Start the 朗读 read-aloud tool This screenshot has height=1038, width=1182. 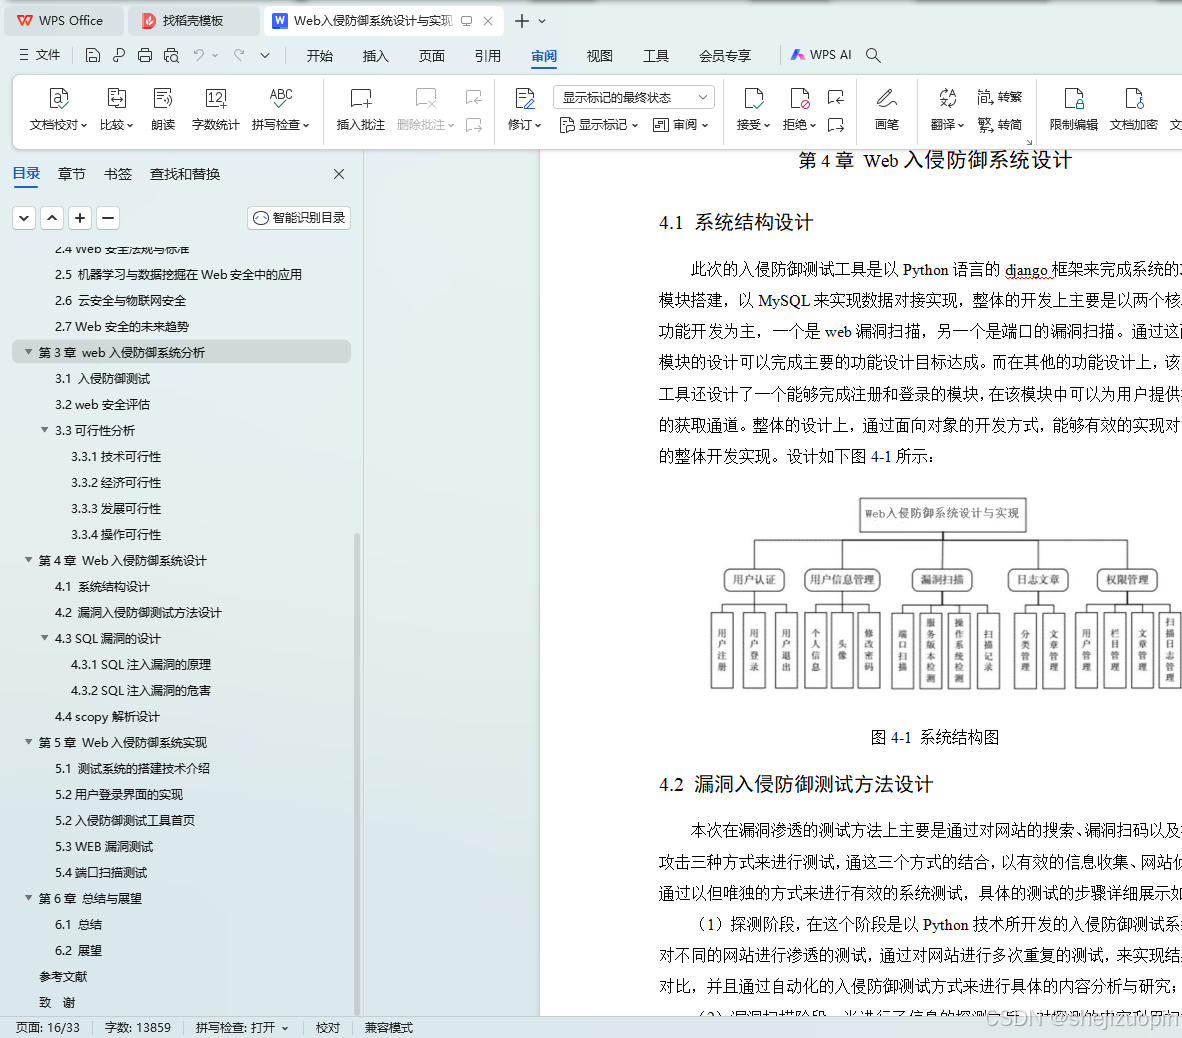163,109
